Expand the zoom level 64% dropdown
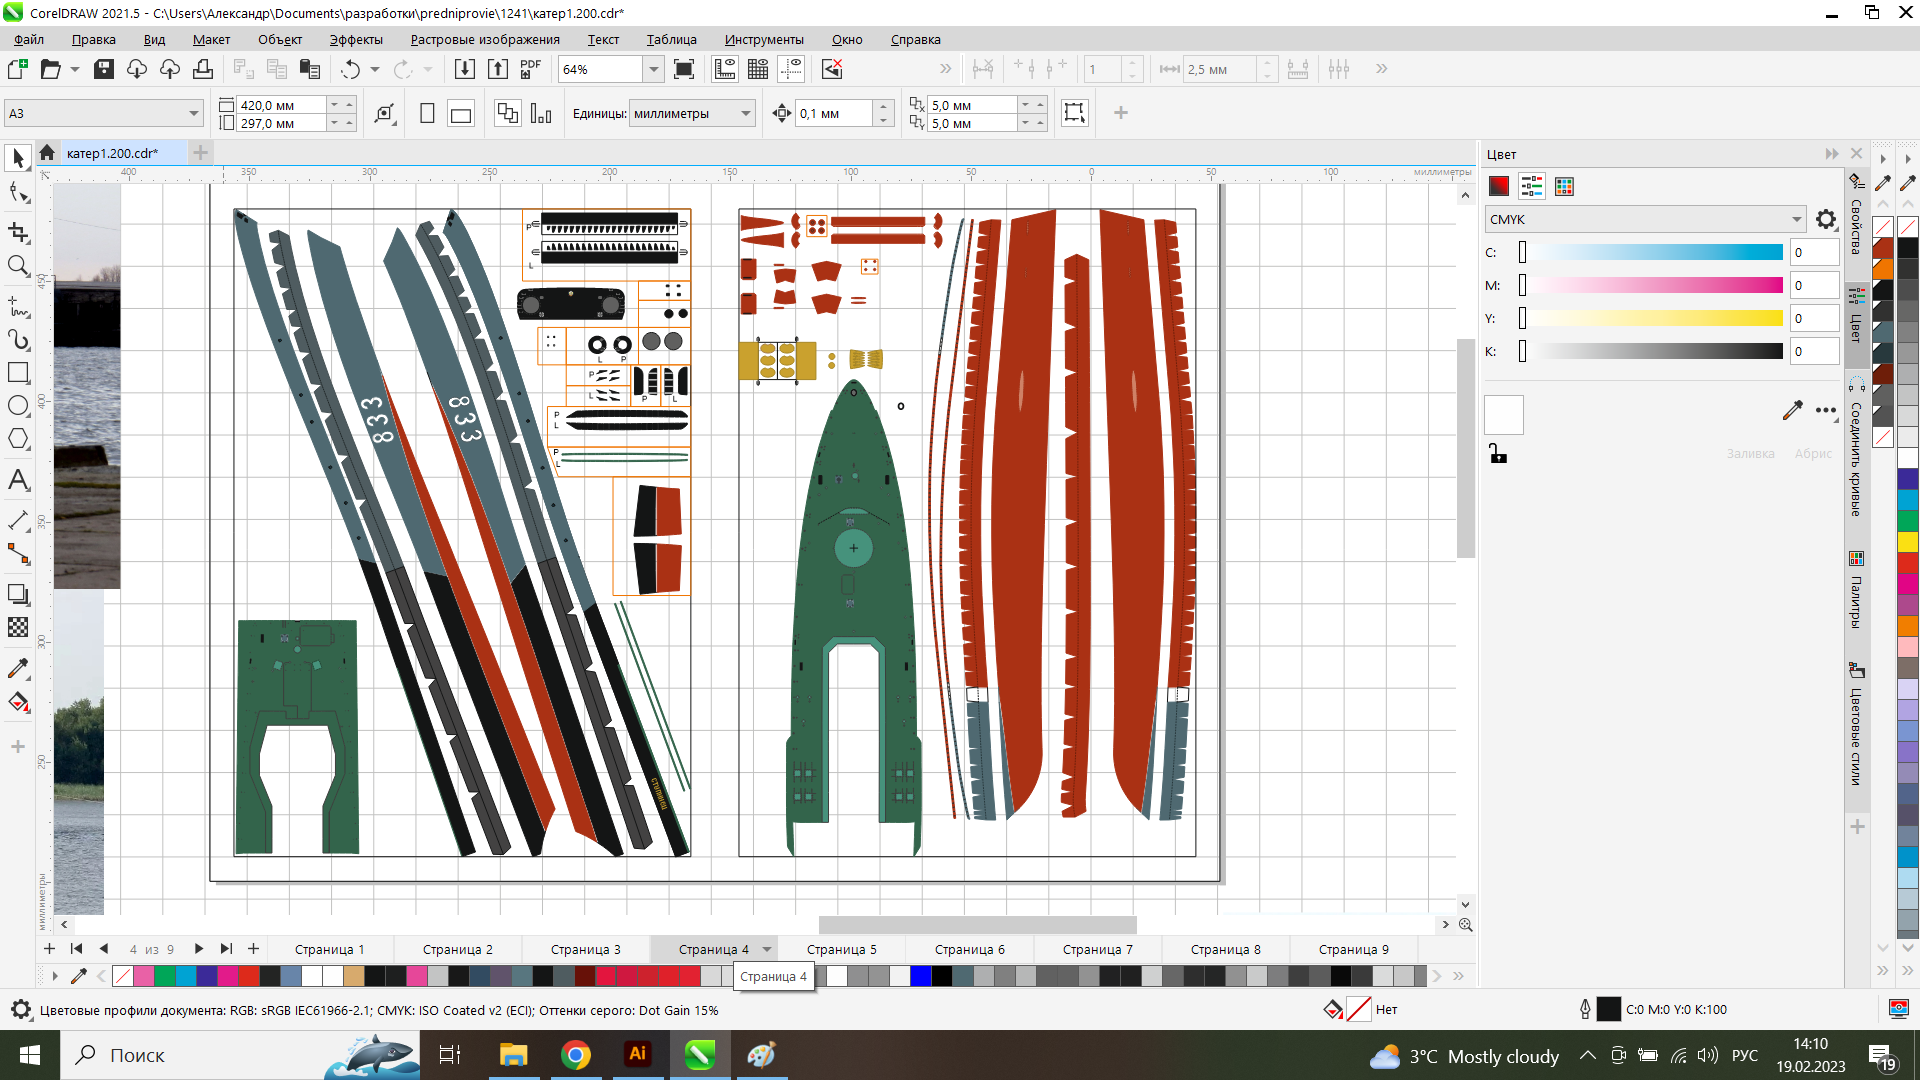This screenshot has height=1080, width=1920. (x=653, y=69)
